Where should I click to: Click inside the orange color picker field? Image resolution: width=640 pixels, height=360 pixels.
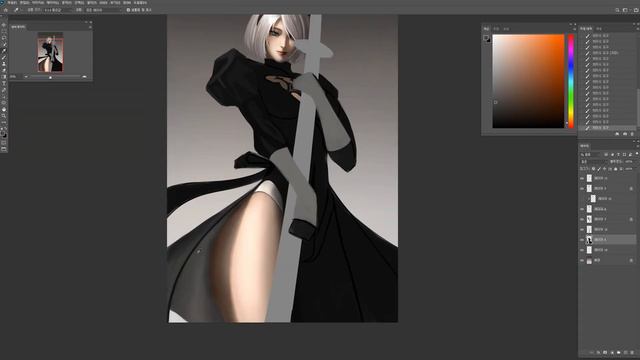(528, 81)
